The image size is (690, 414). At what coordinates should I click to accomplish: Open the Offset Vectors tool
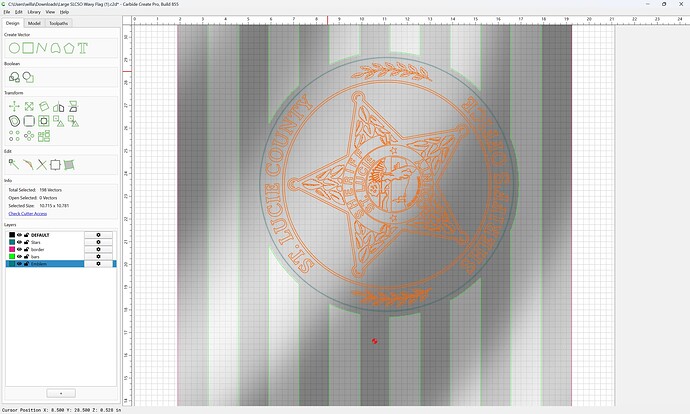[14, 121]
